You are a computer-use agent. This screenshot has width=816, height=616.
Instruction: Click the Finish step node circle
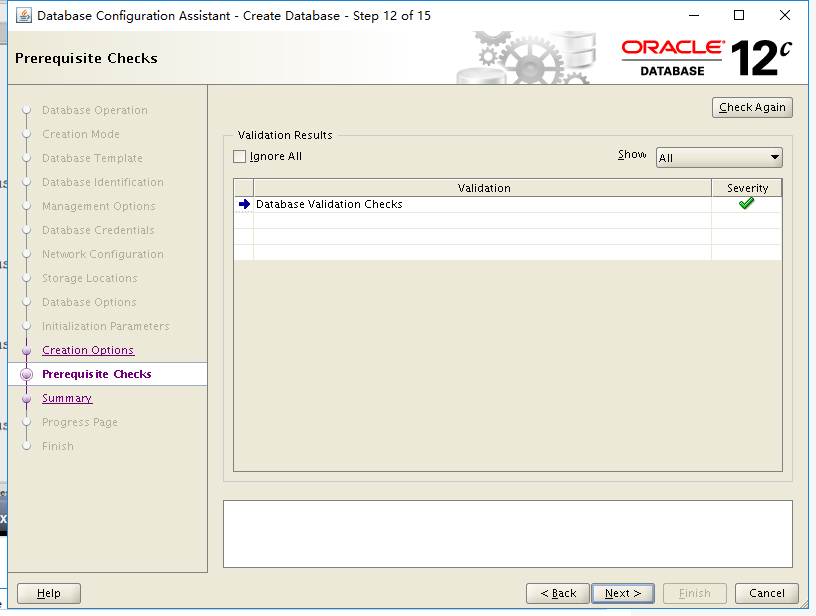click(28, 446)
